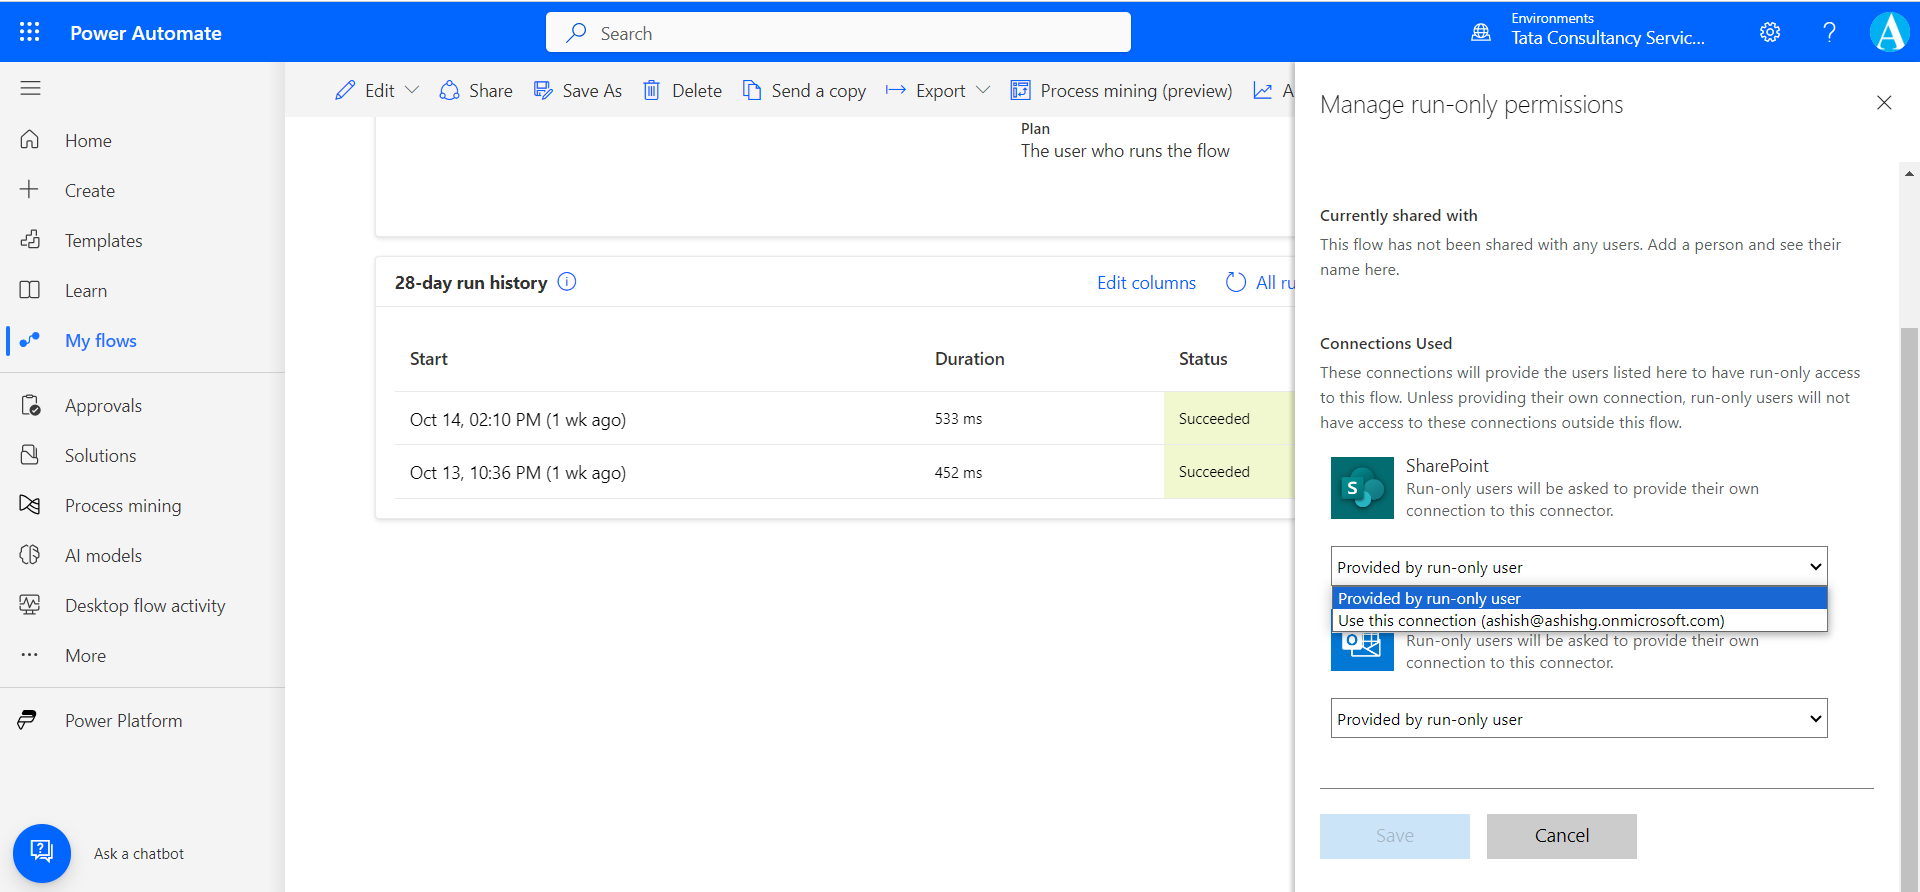
Task: Open the help question mark icon
Action: coord(1829,32)
